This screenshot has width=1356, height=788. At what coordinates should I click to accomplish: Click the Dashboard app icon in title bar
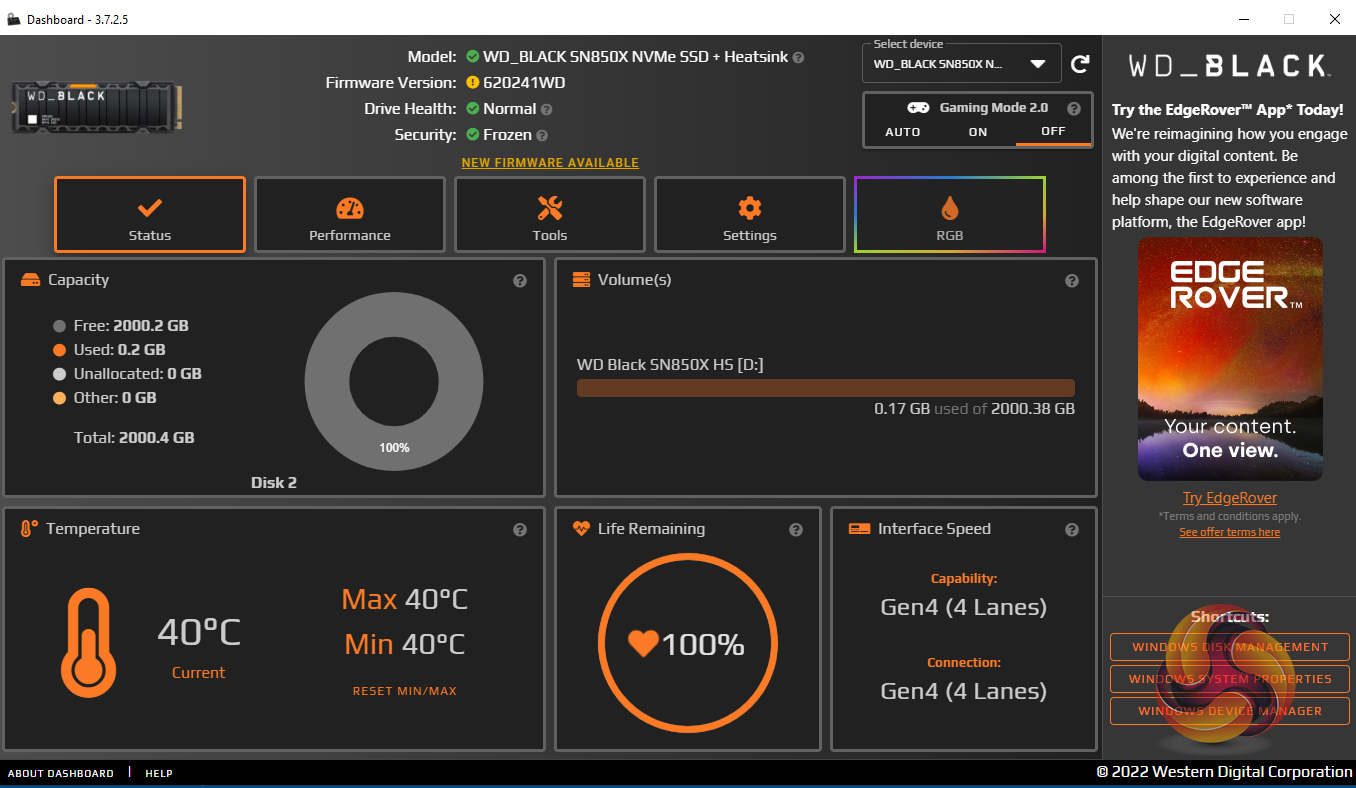pyautogui.click(x=14, y=19)
